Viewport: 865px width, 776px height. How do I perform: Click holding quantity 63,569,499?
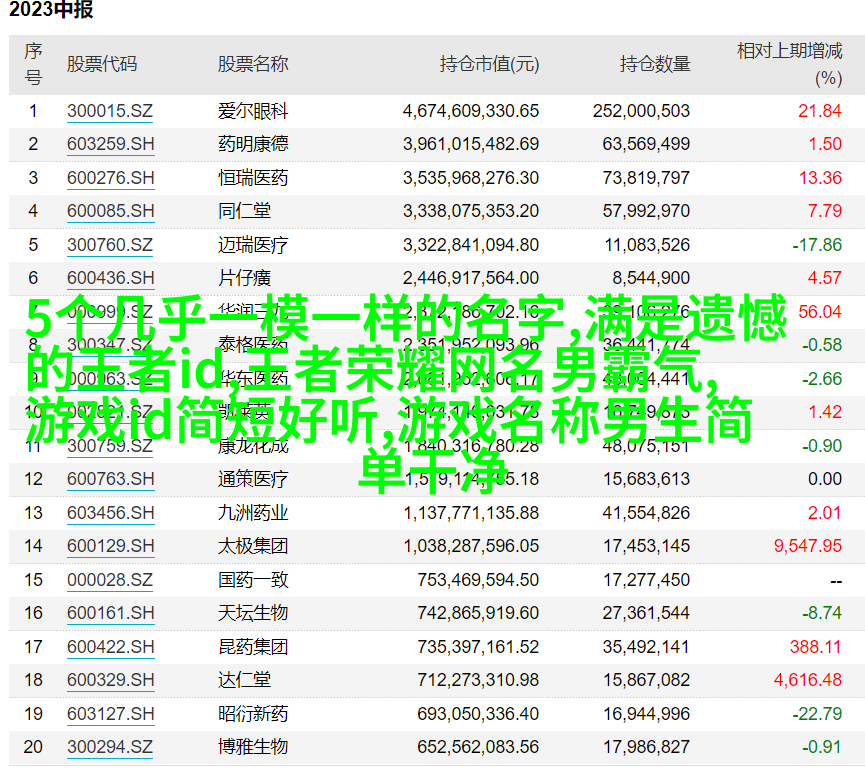click(646, 144)
